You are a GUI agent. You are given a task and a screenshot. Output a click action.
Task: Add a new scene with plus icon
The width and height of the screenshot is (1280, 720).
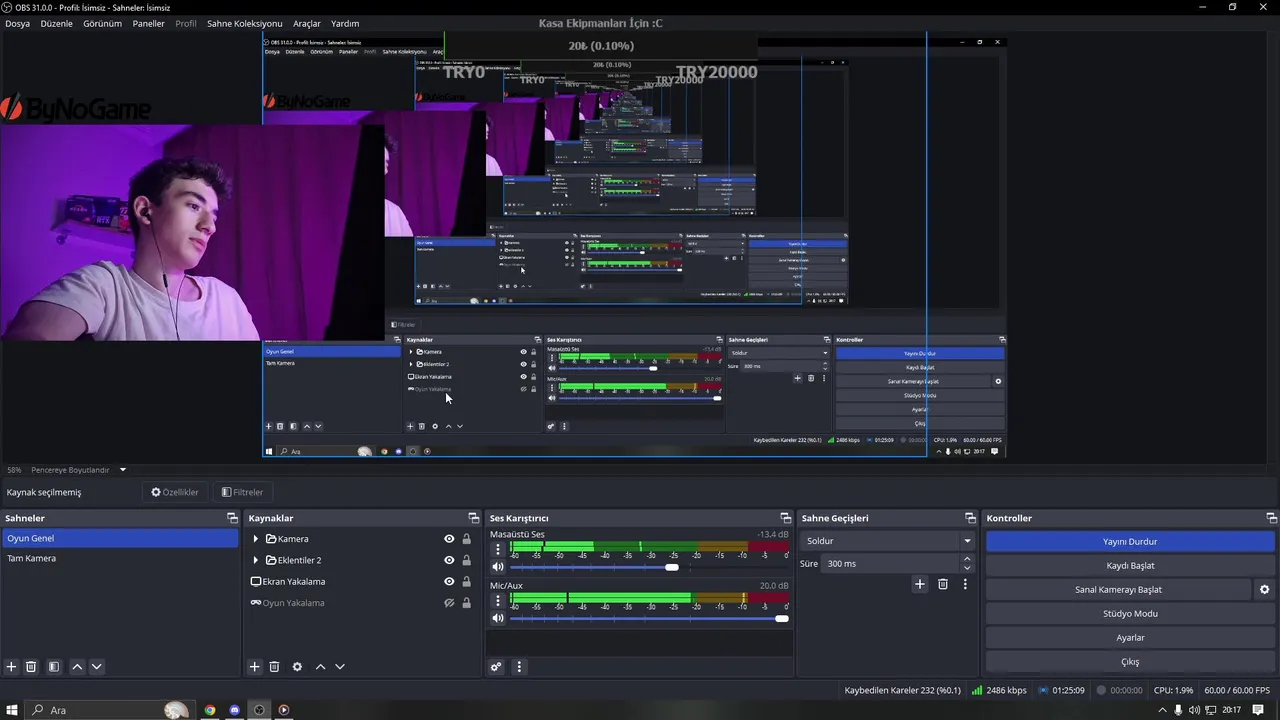[x=11, y=667]
